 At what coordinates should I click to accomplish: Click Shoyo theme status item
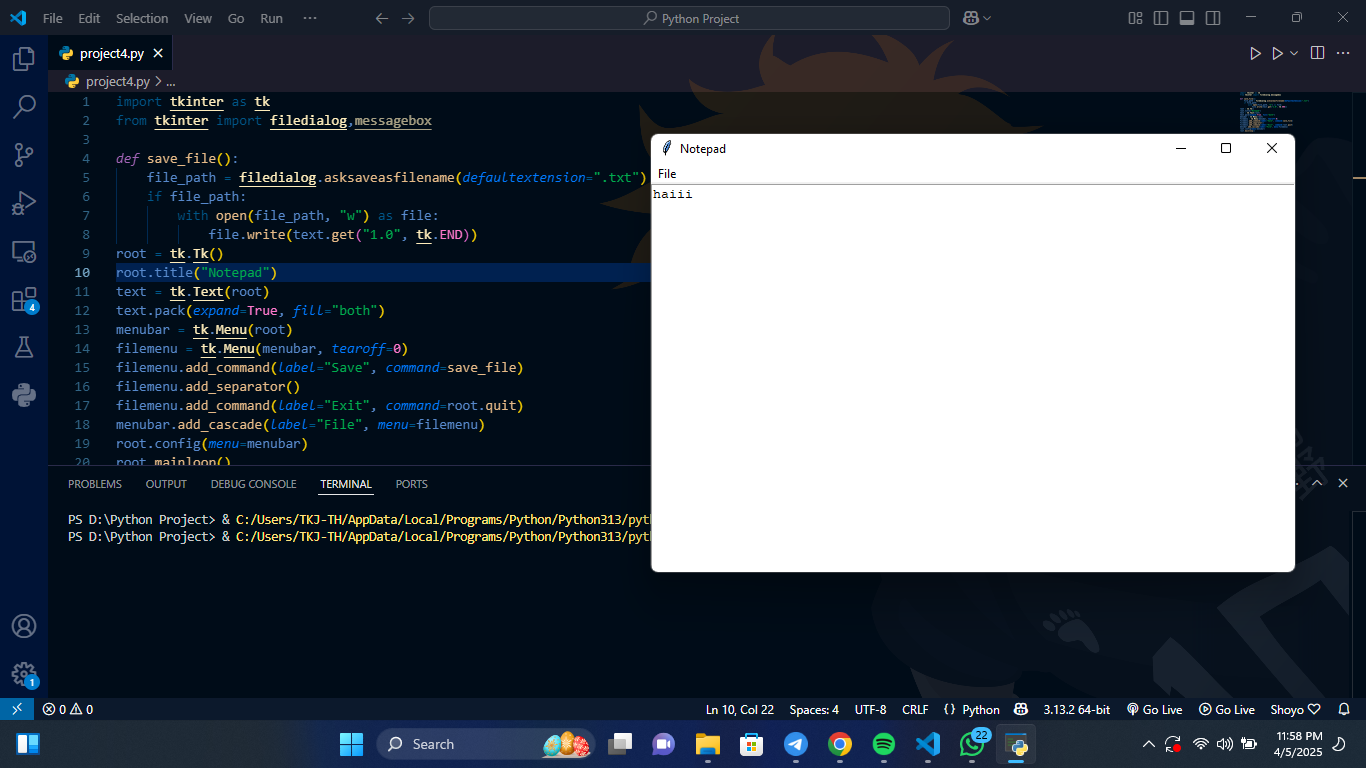1295,709
